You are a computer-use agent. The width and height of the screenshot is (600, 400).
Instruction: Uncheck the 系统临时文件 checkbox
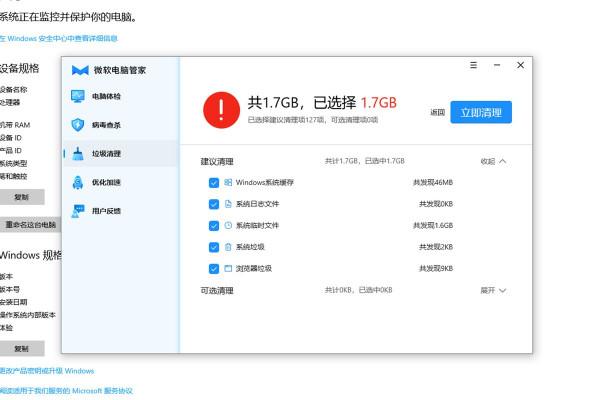[214, 225]
